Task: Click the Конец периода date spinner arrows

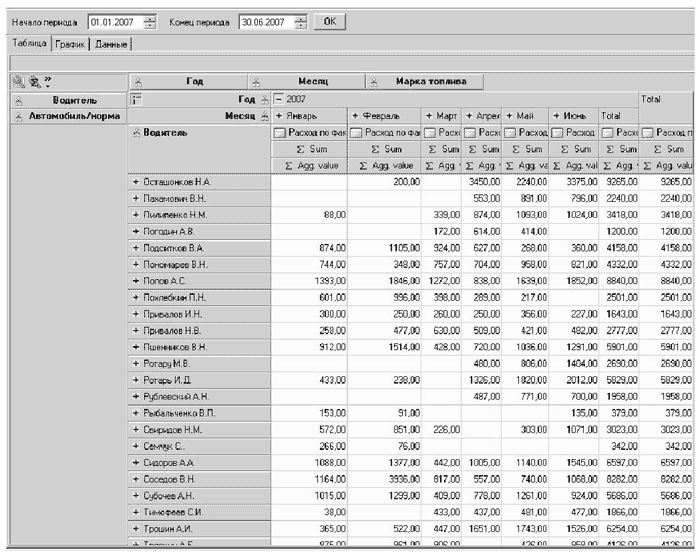Action: click(301, 22)
